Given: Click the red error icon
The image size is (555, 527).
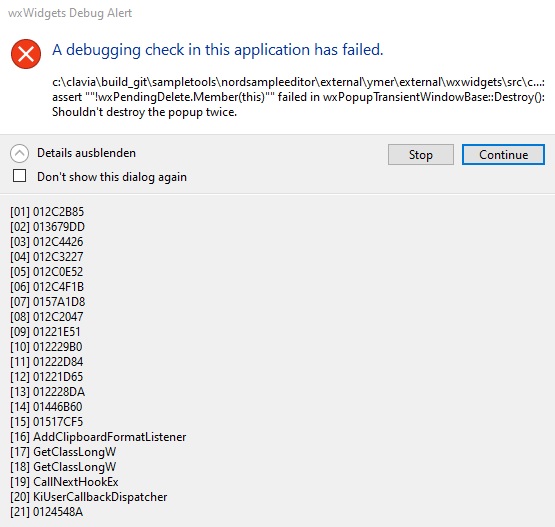Looking at the screenshot, I should click(26, 54).
